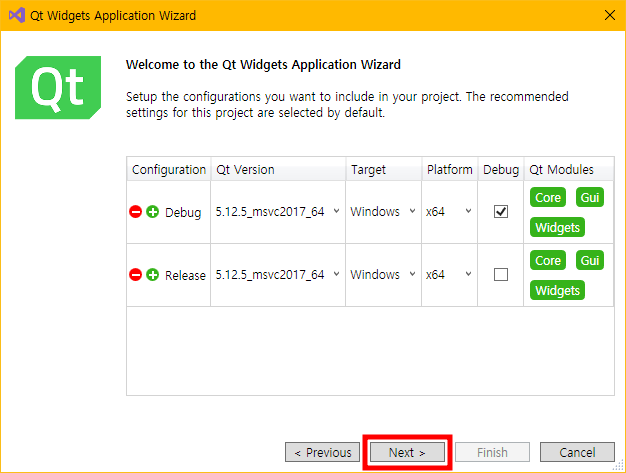Image resolution: width=626 pixels, height=473 pixels.
Task: Click the Gui module tag in the Release row
Action: pyautogui.click(x=590, y=260)
